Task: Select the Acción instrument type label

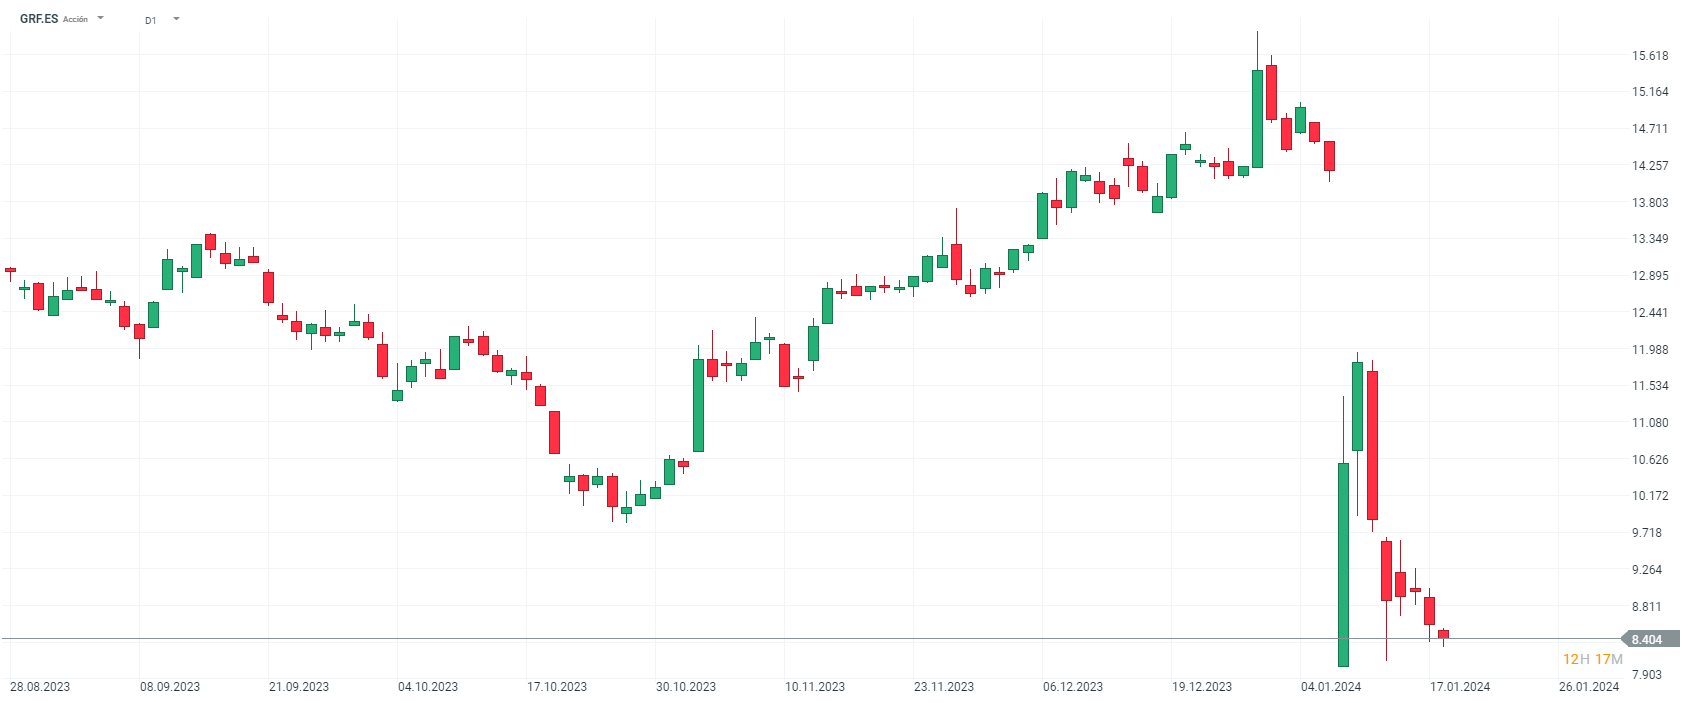Action: click(76, 19)
